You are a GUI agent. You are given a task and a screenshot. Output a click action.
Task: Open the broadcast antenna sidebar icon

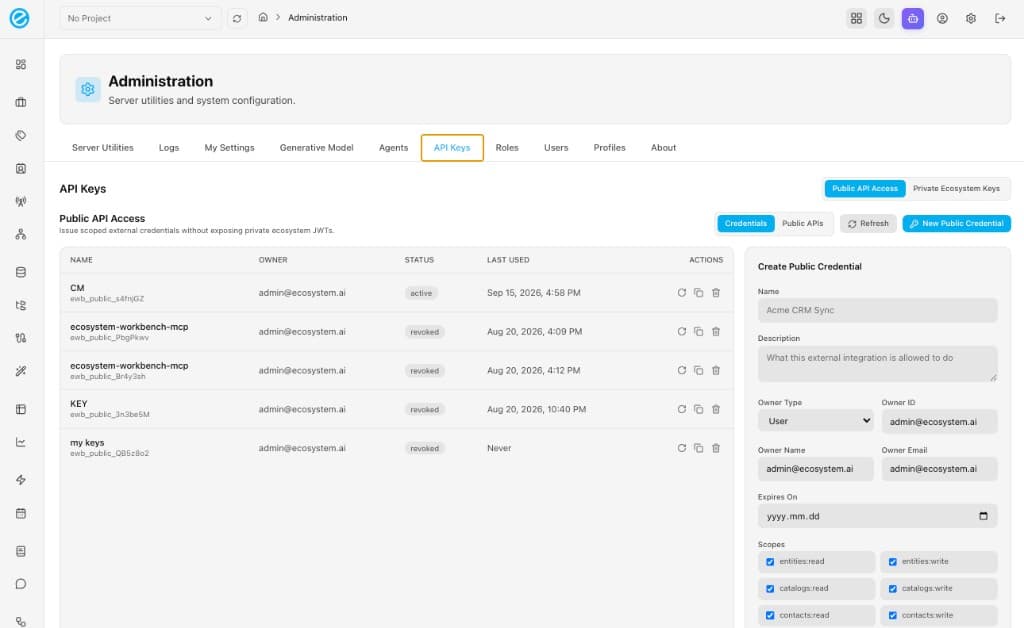(x=21, y=201)
